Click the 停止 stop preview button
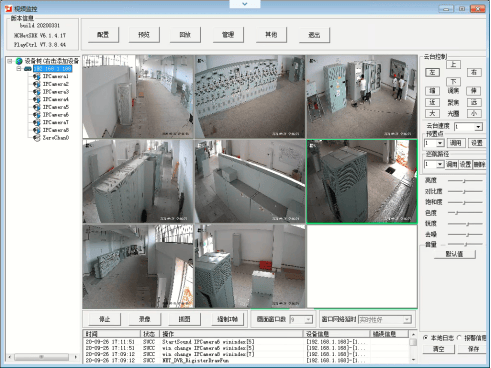The width and height of the screenshot is (491, 368). (105, 319)
